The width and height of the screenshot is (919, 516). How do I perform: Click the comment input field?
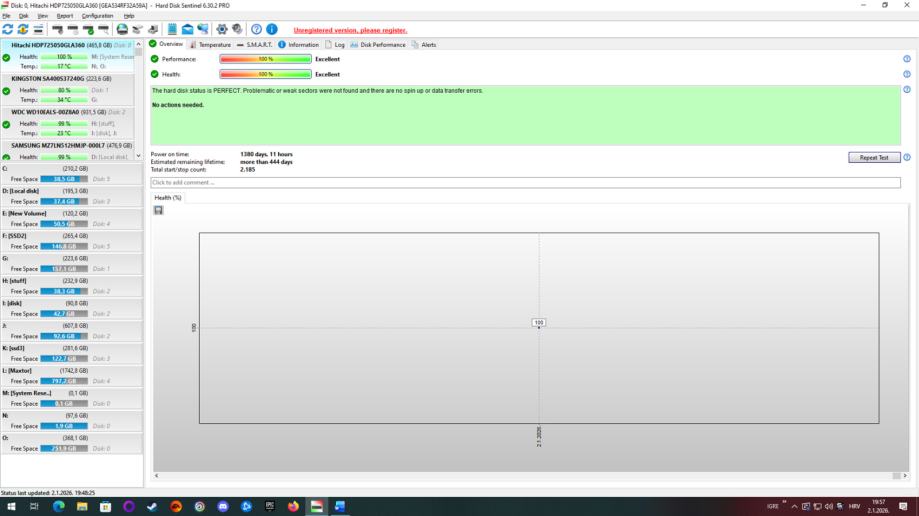(x=525, y=182)
